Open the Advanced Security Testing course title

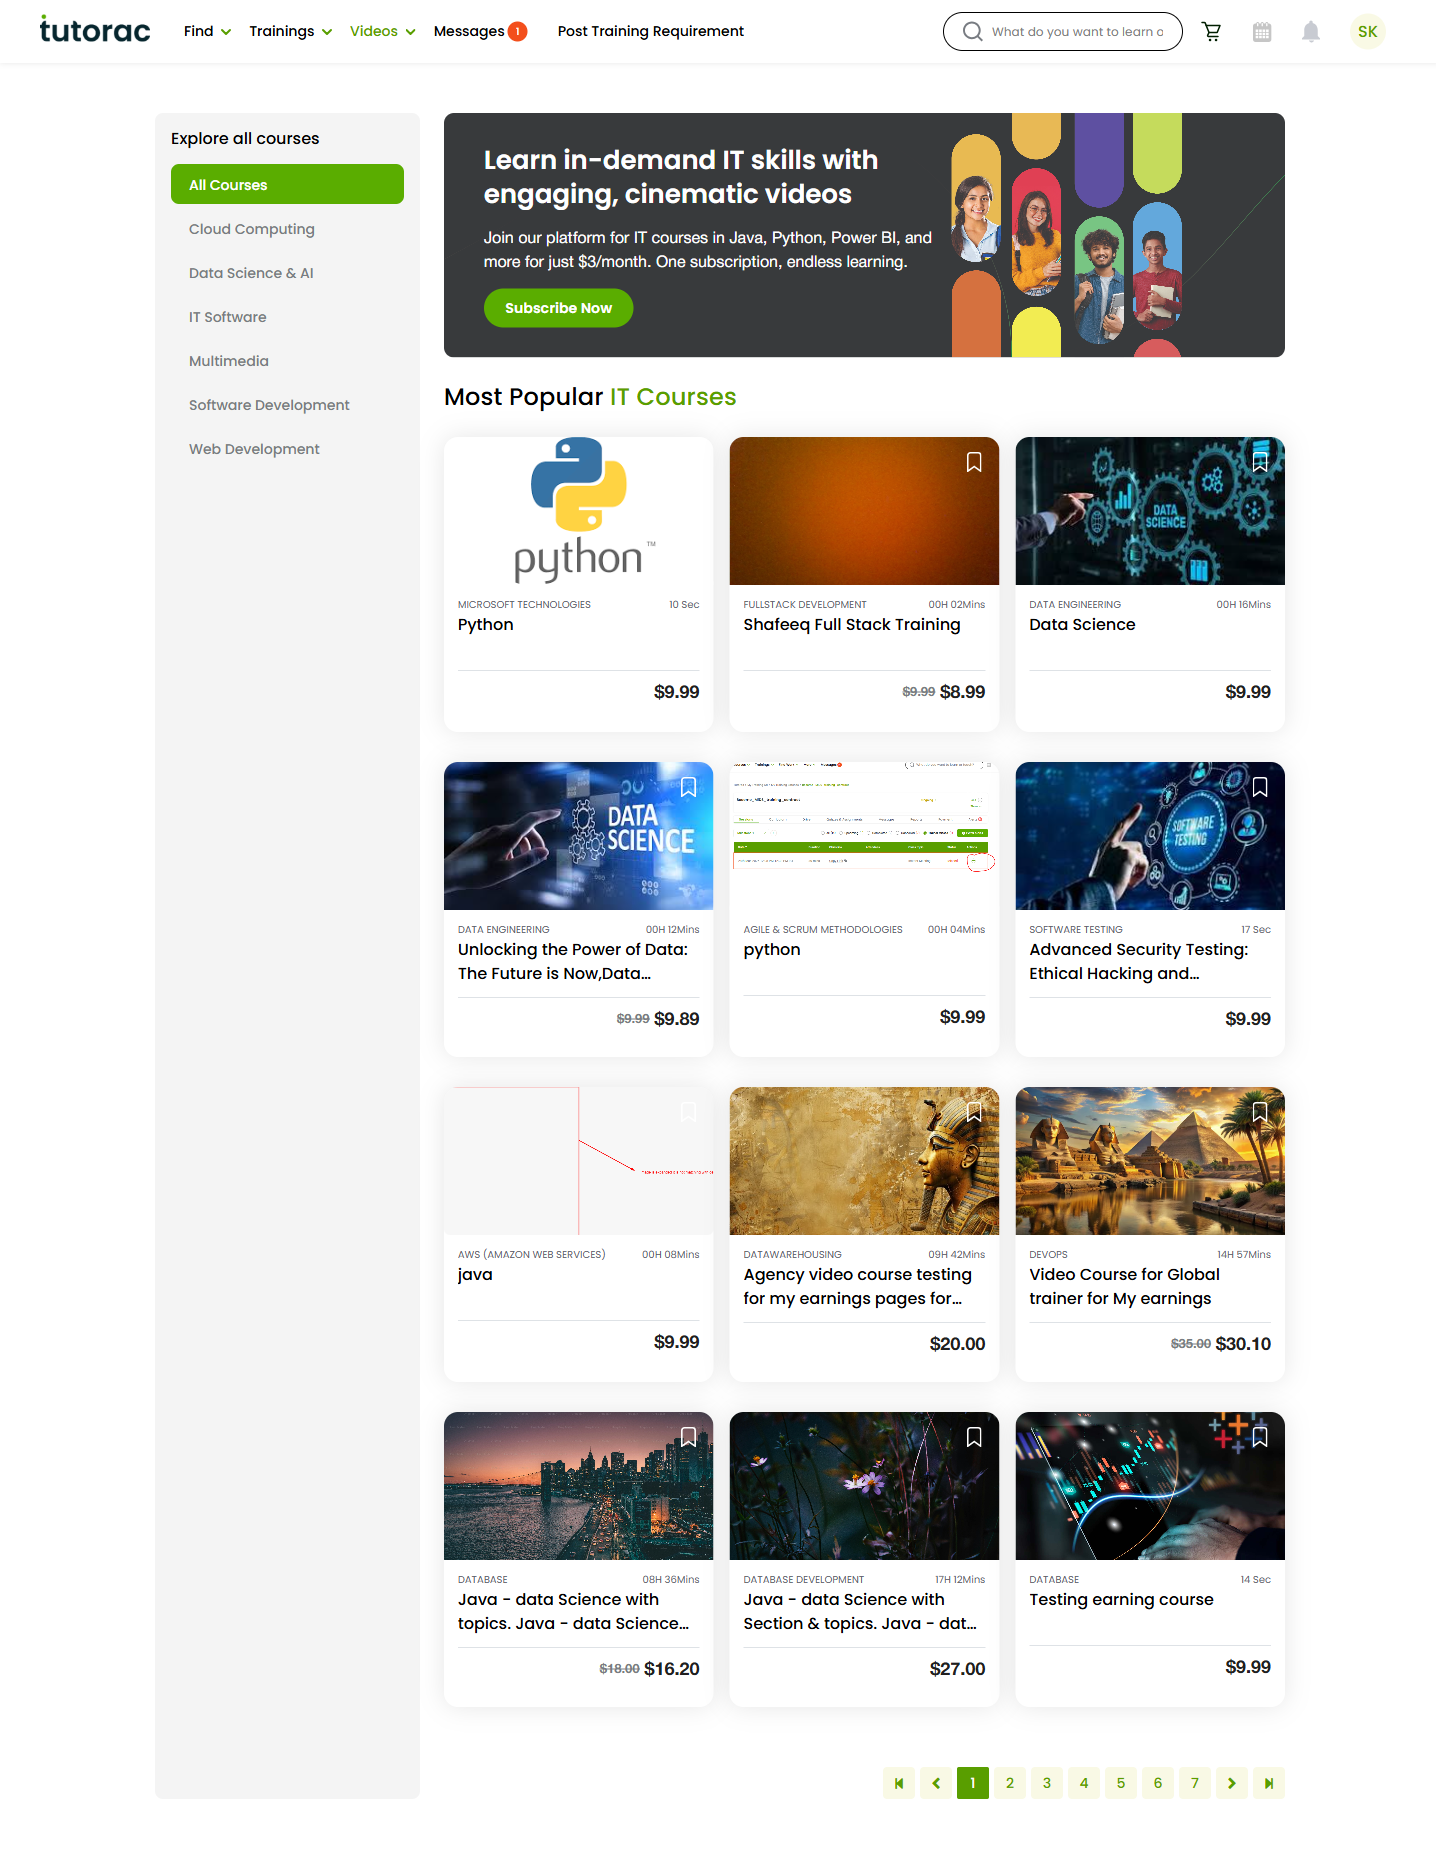click(1138, 962)
